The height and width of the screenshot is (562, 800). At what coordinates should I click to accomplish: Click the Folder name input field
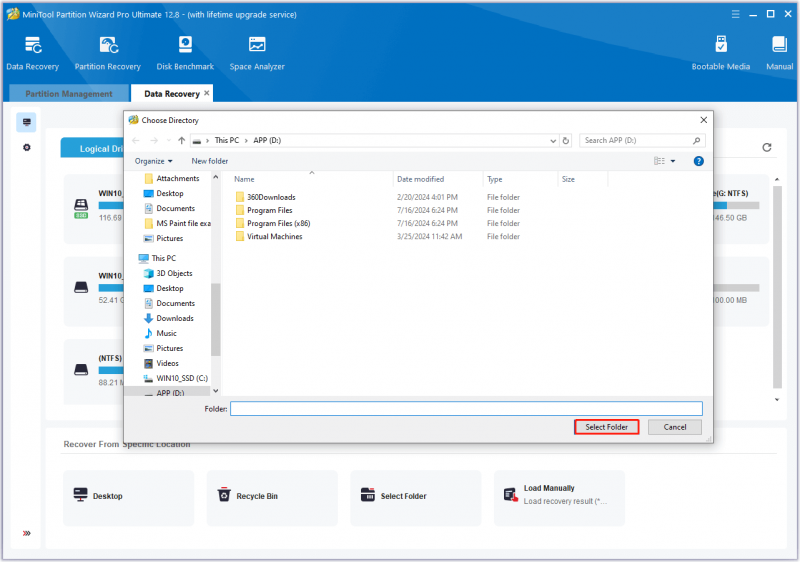point(466,408)
